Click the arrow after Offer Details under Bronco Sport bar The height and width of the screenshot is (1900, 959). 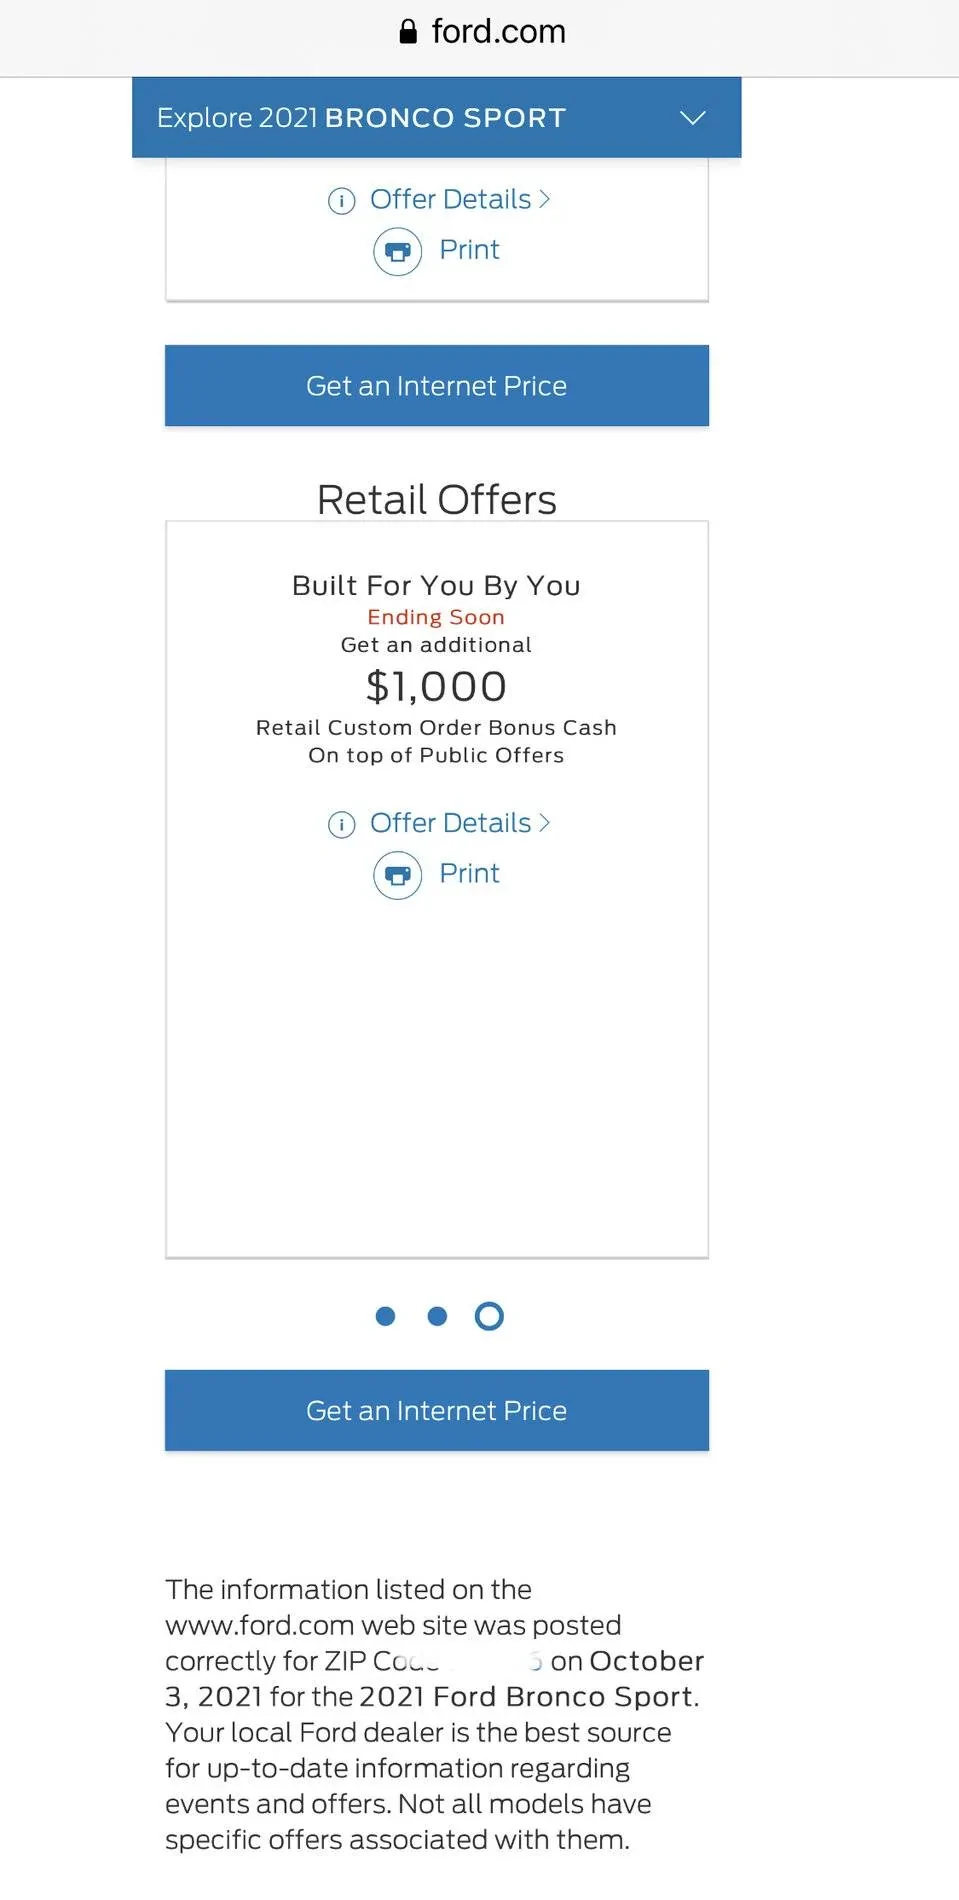(x=545, y=199)
